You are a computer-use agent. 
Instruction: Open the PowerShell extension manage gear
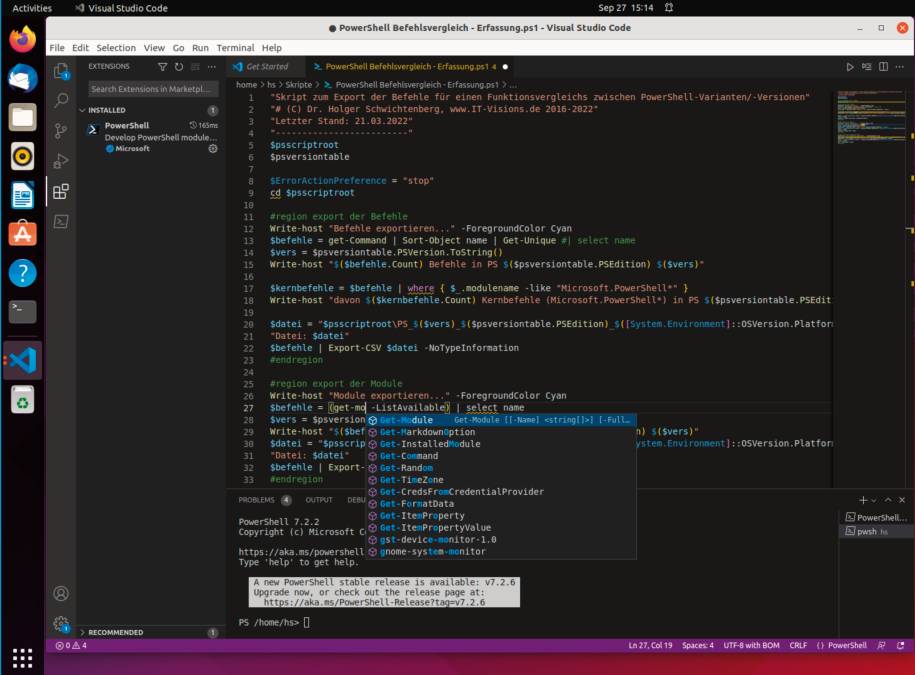pos(213,149)
